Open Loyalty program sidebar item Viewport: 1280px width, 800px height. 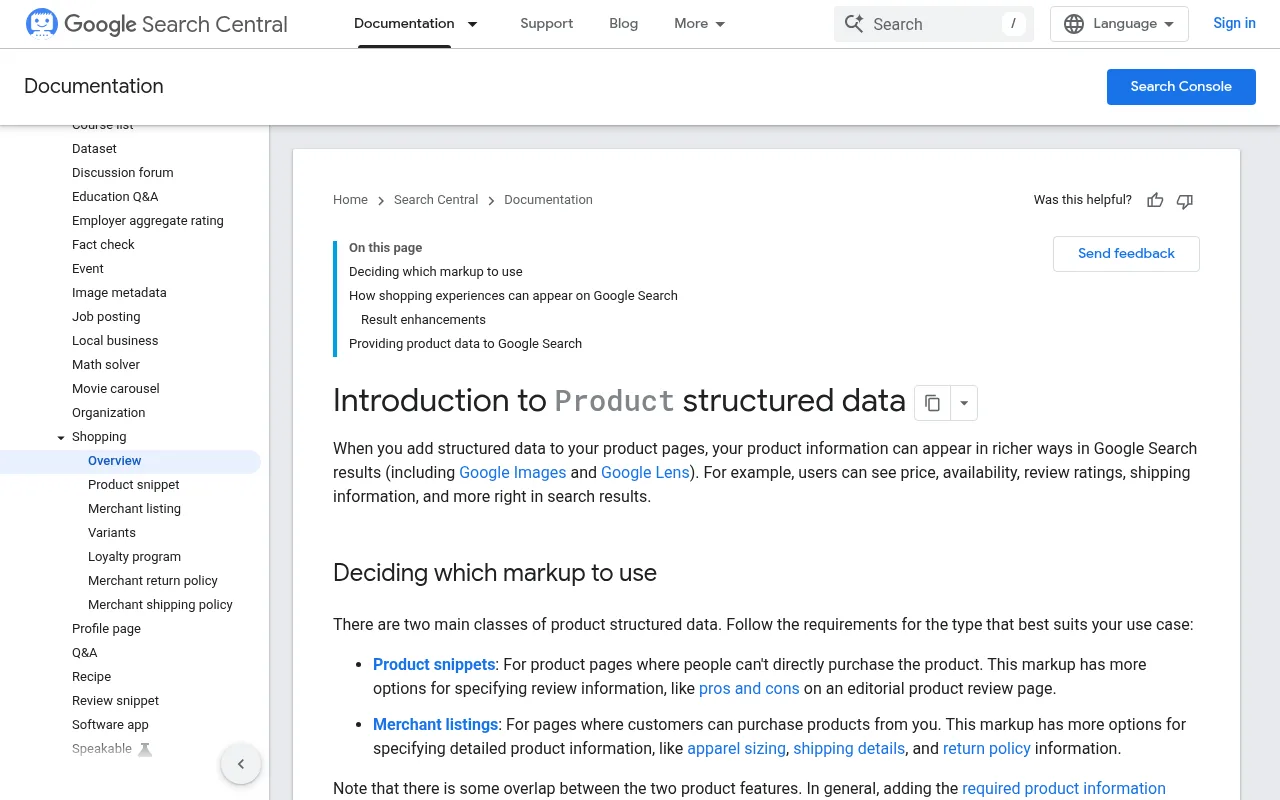134,557
